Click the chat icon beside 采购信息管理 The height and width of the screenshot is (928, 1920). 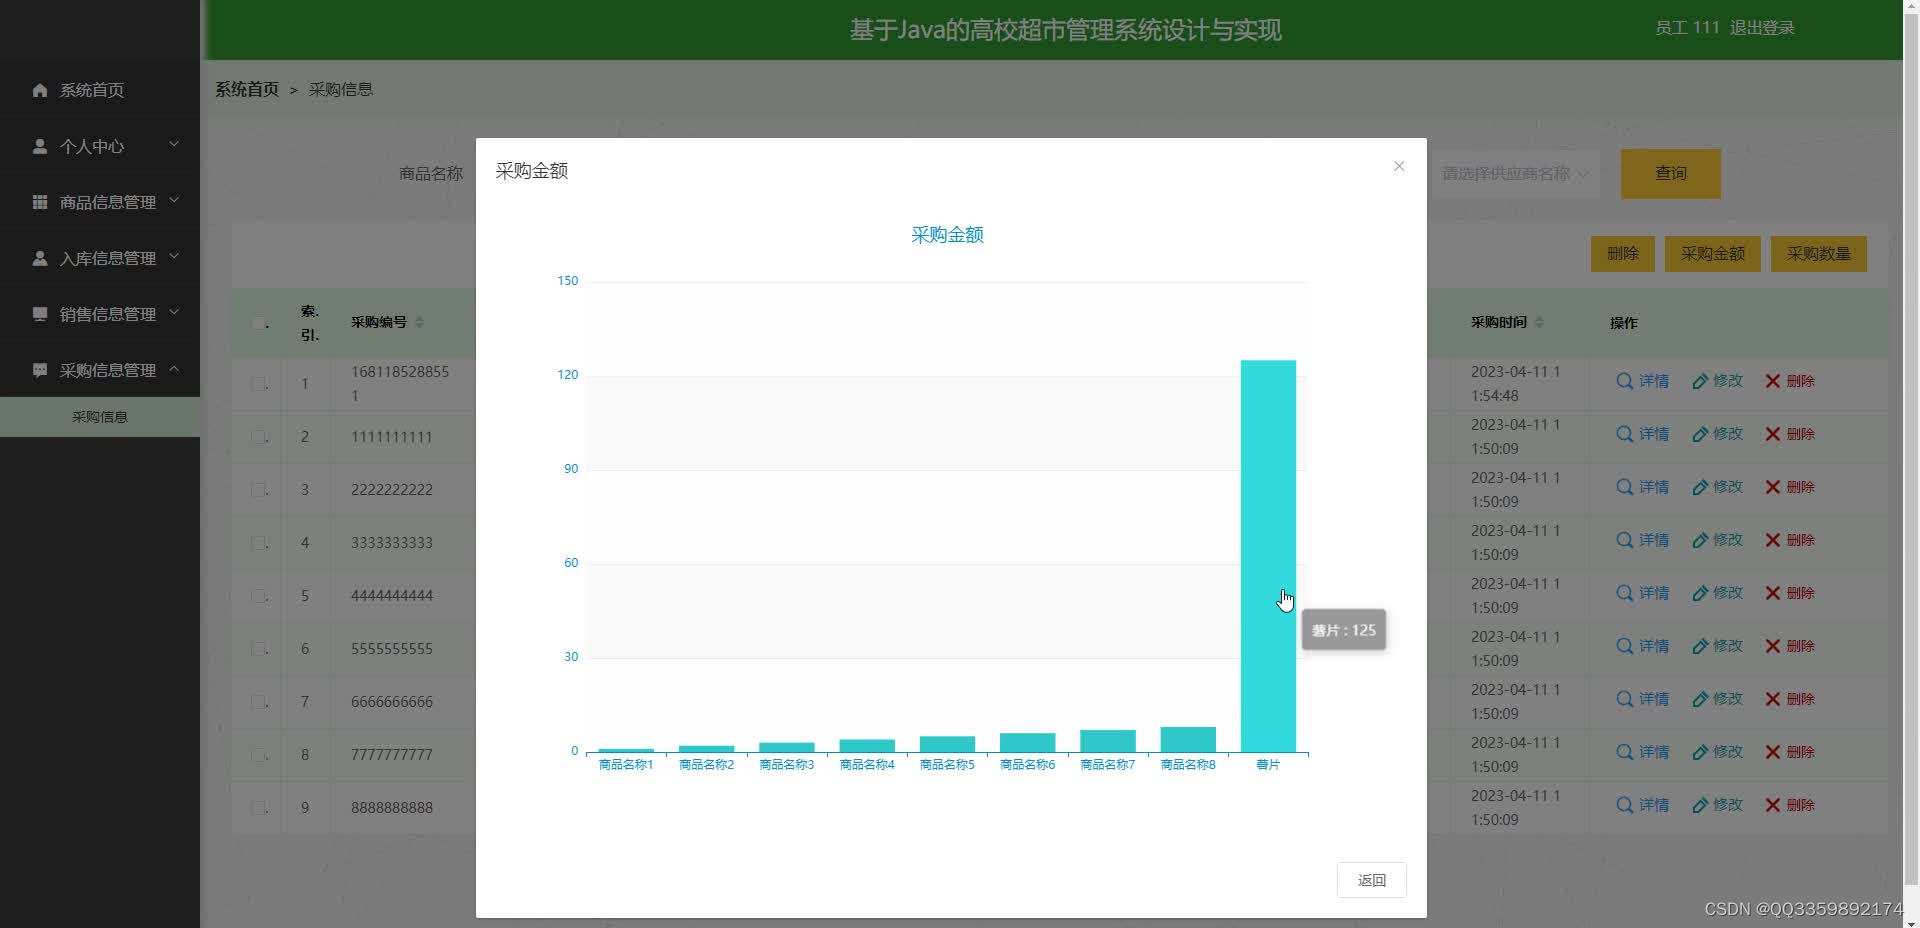[40, 370]
